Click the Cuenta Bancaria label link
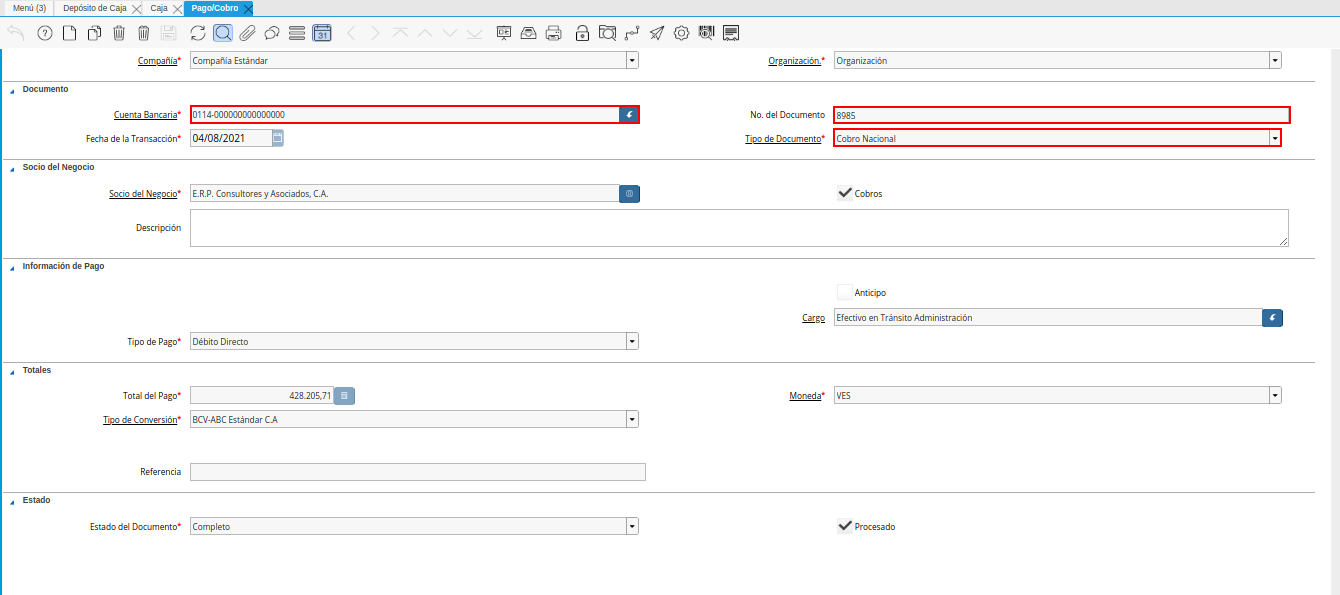This screenshot has height=595, width=1340. point(145,115)
